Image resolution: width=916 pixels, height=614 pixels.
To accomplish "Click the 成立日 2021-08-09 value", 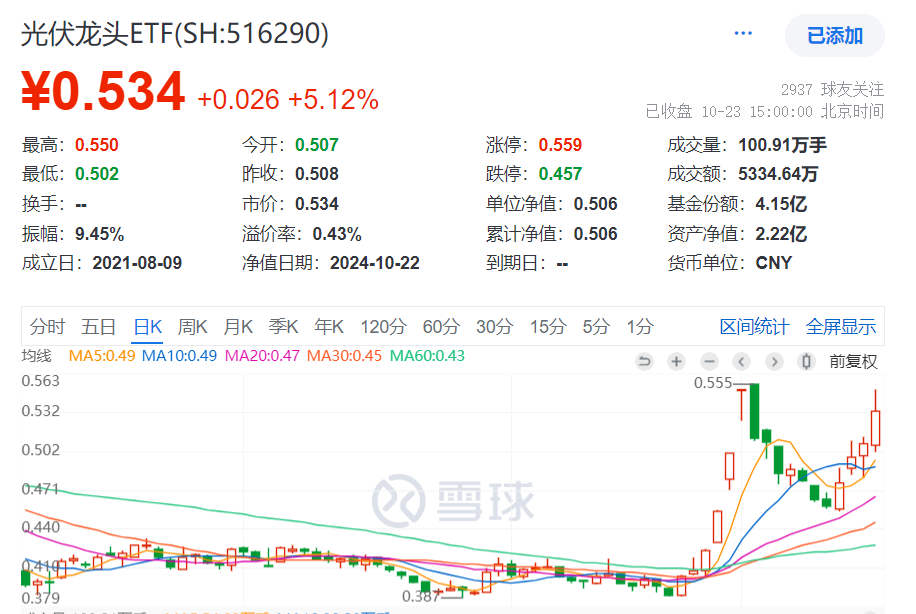I will pyautogui.click(x=137, y=263).
